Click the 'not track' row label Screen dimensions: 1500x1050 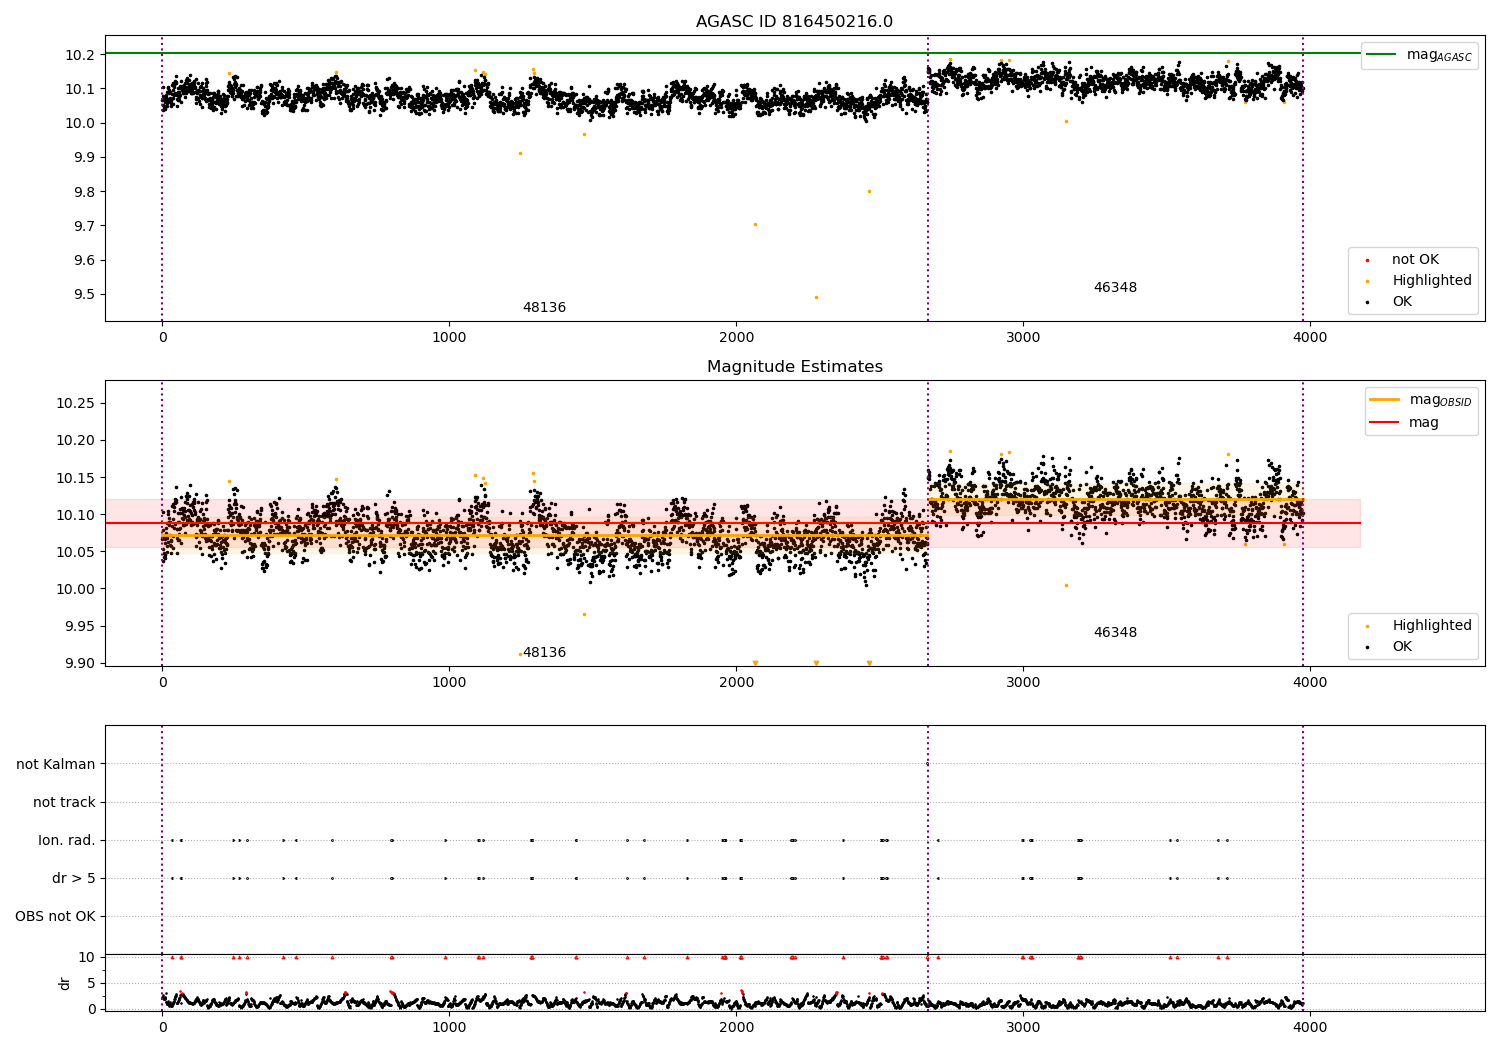tap(64, 802)
